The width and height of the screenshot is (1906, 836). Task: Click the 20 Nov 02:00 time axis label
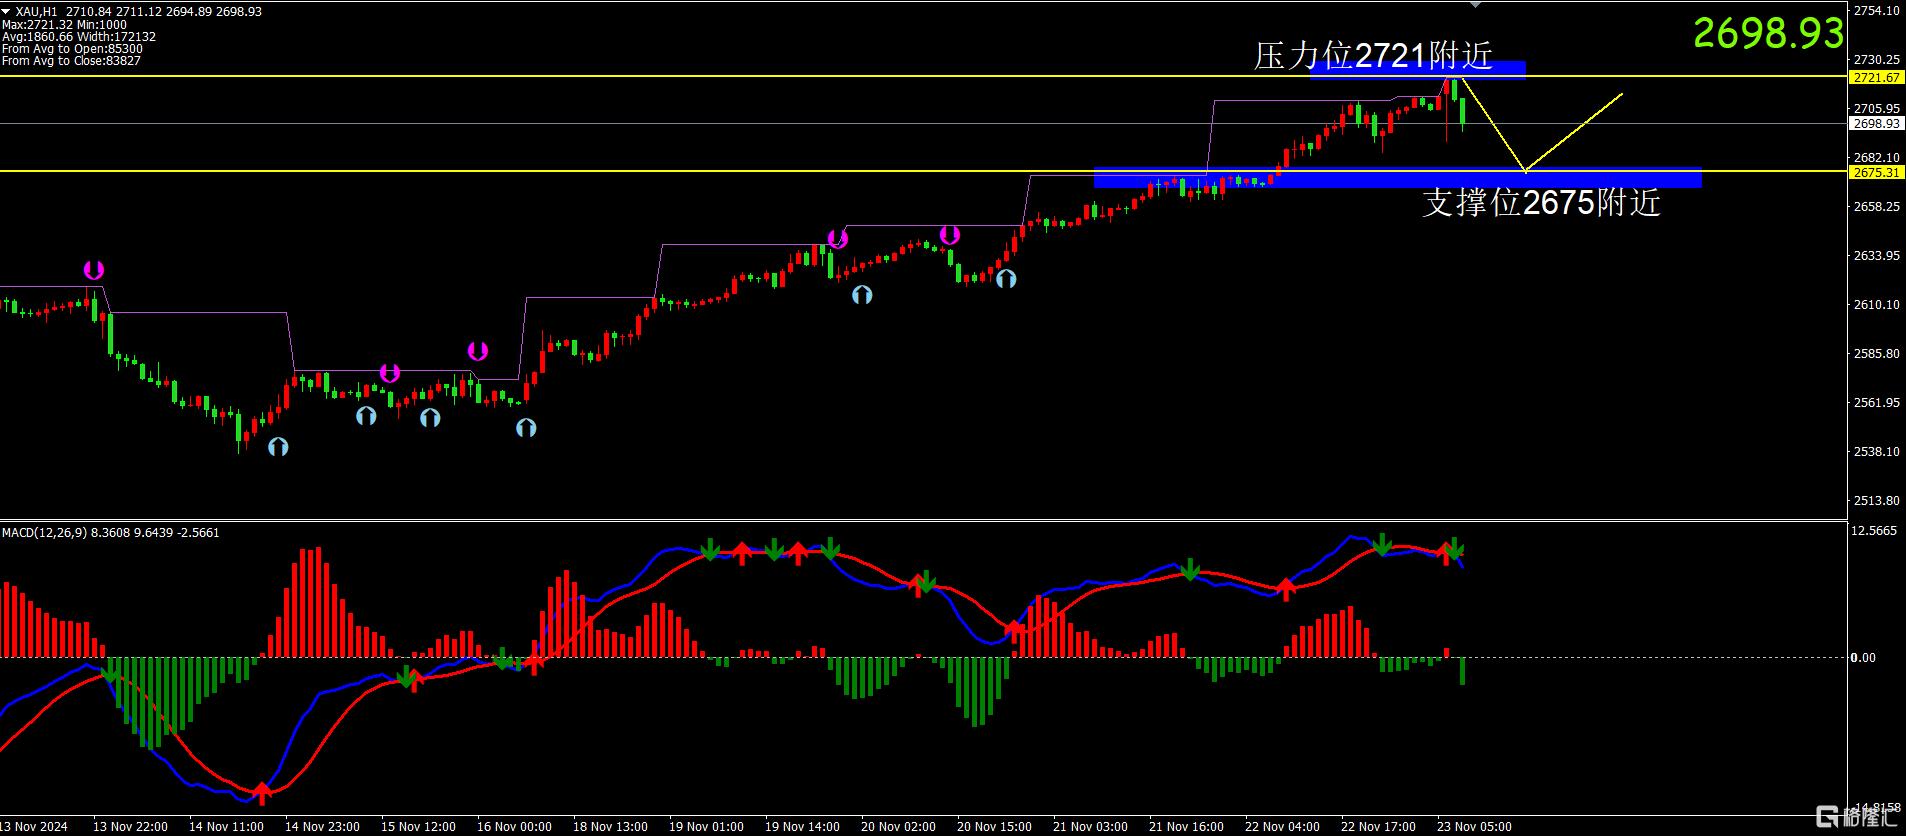point(898,827)
